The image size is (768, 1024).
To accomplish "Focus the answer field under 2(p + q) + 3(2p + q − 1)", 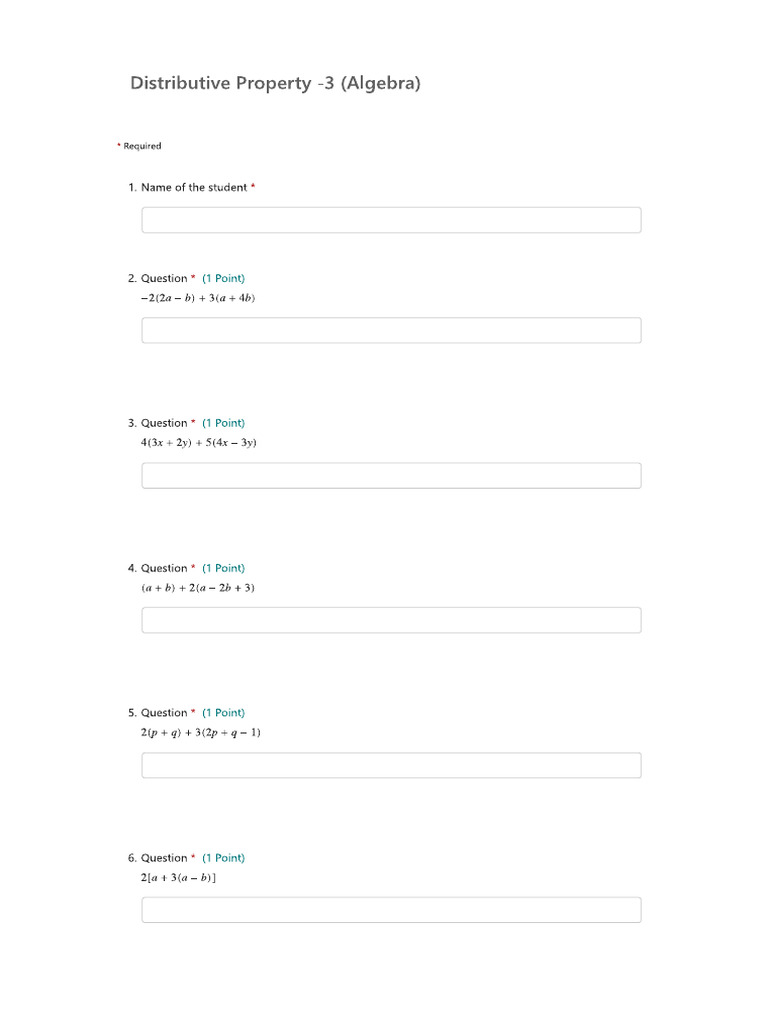I will point(391,765).
